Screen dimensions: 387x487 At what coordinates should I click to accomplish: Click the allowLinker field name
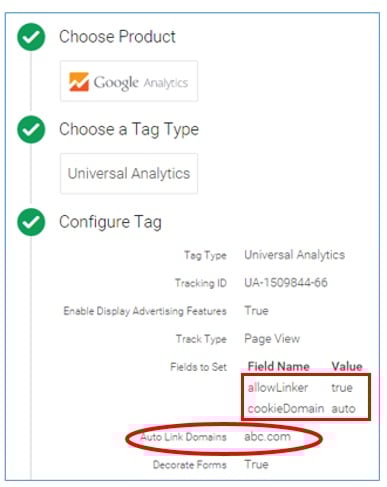tap(278, 388)
